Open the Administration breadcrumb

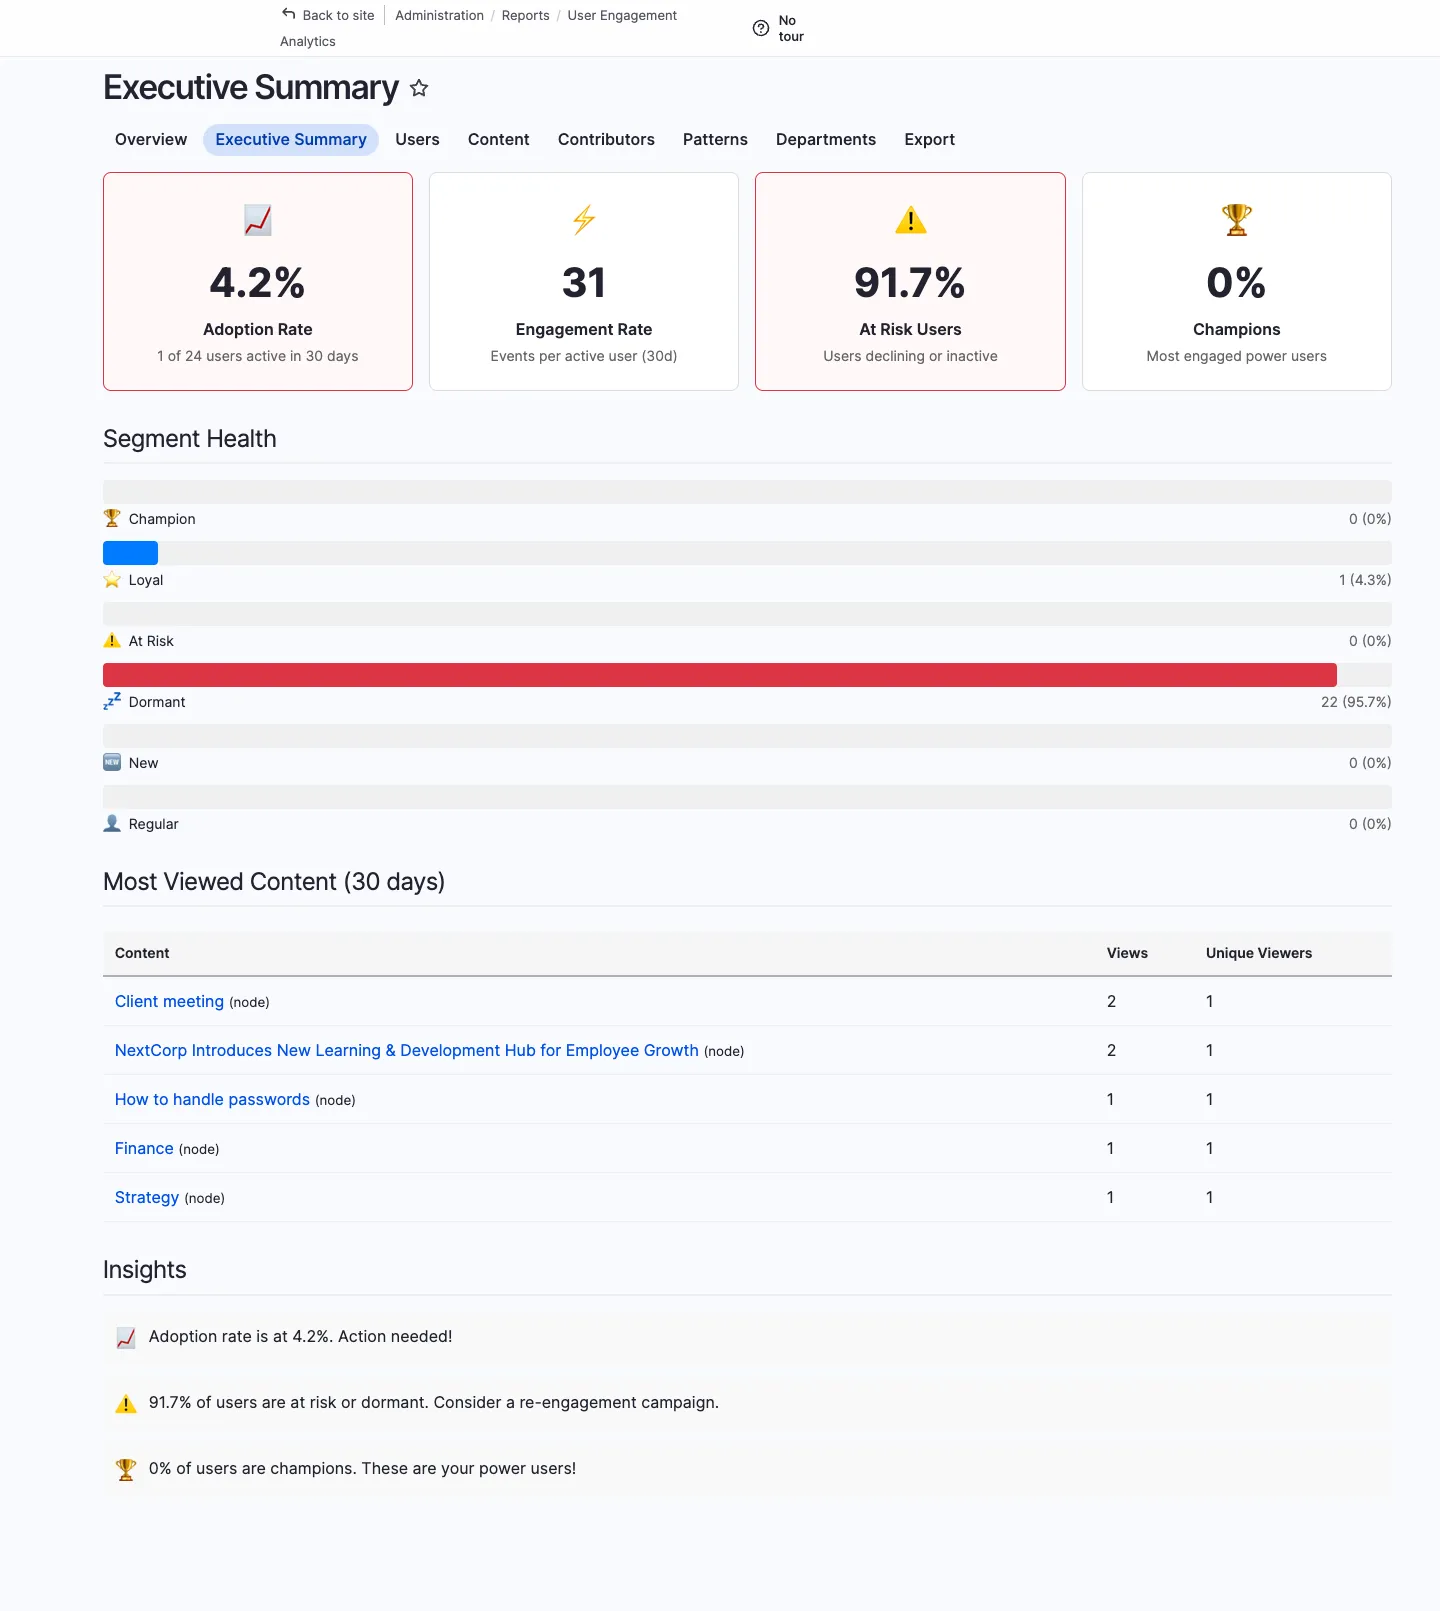point(439,15)
